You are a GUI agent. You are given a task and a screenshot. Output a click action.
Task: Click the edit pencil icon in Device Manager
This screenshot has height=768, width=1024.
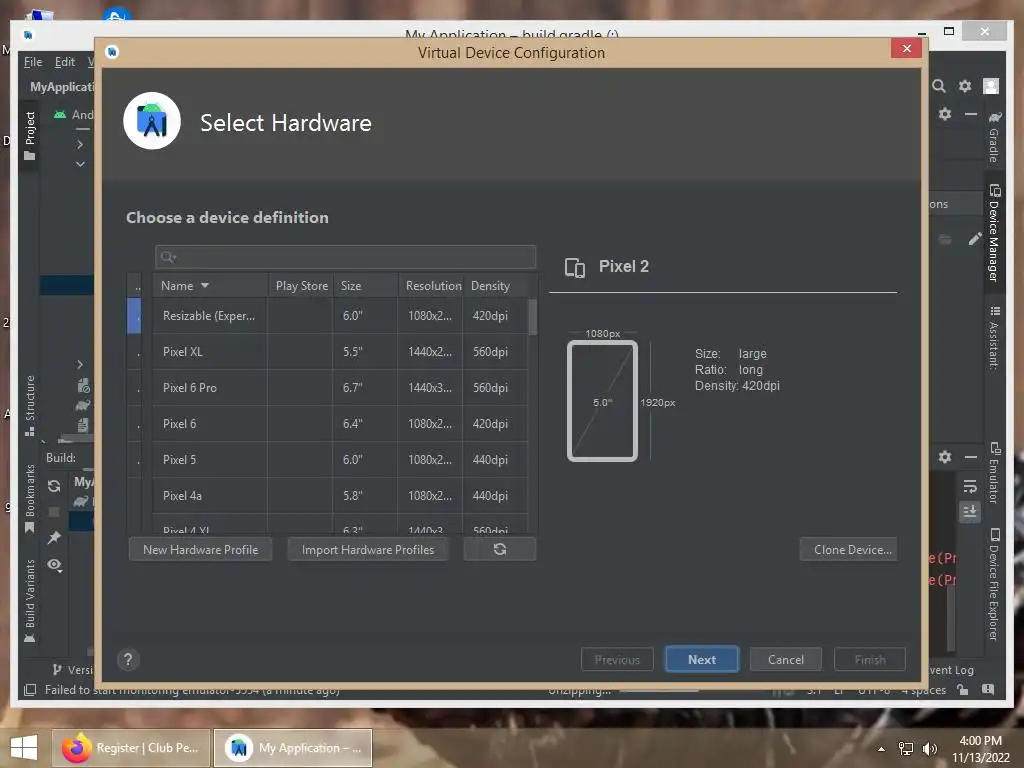pos(974,238)
